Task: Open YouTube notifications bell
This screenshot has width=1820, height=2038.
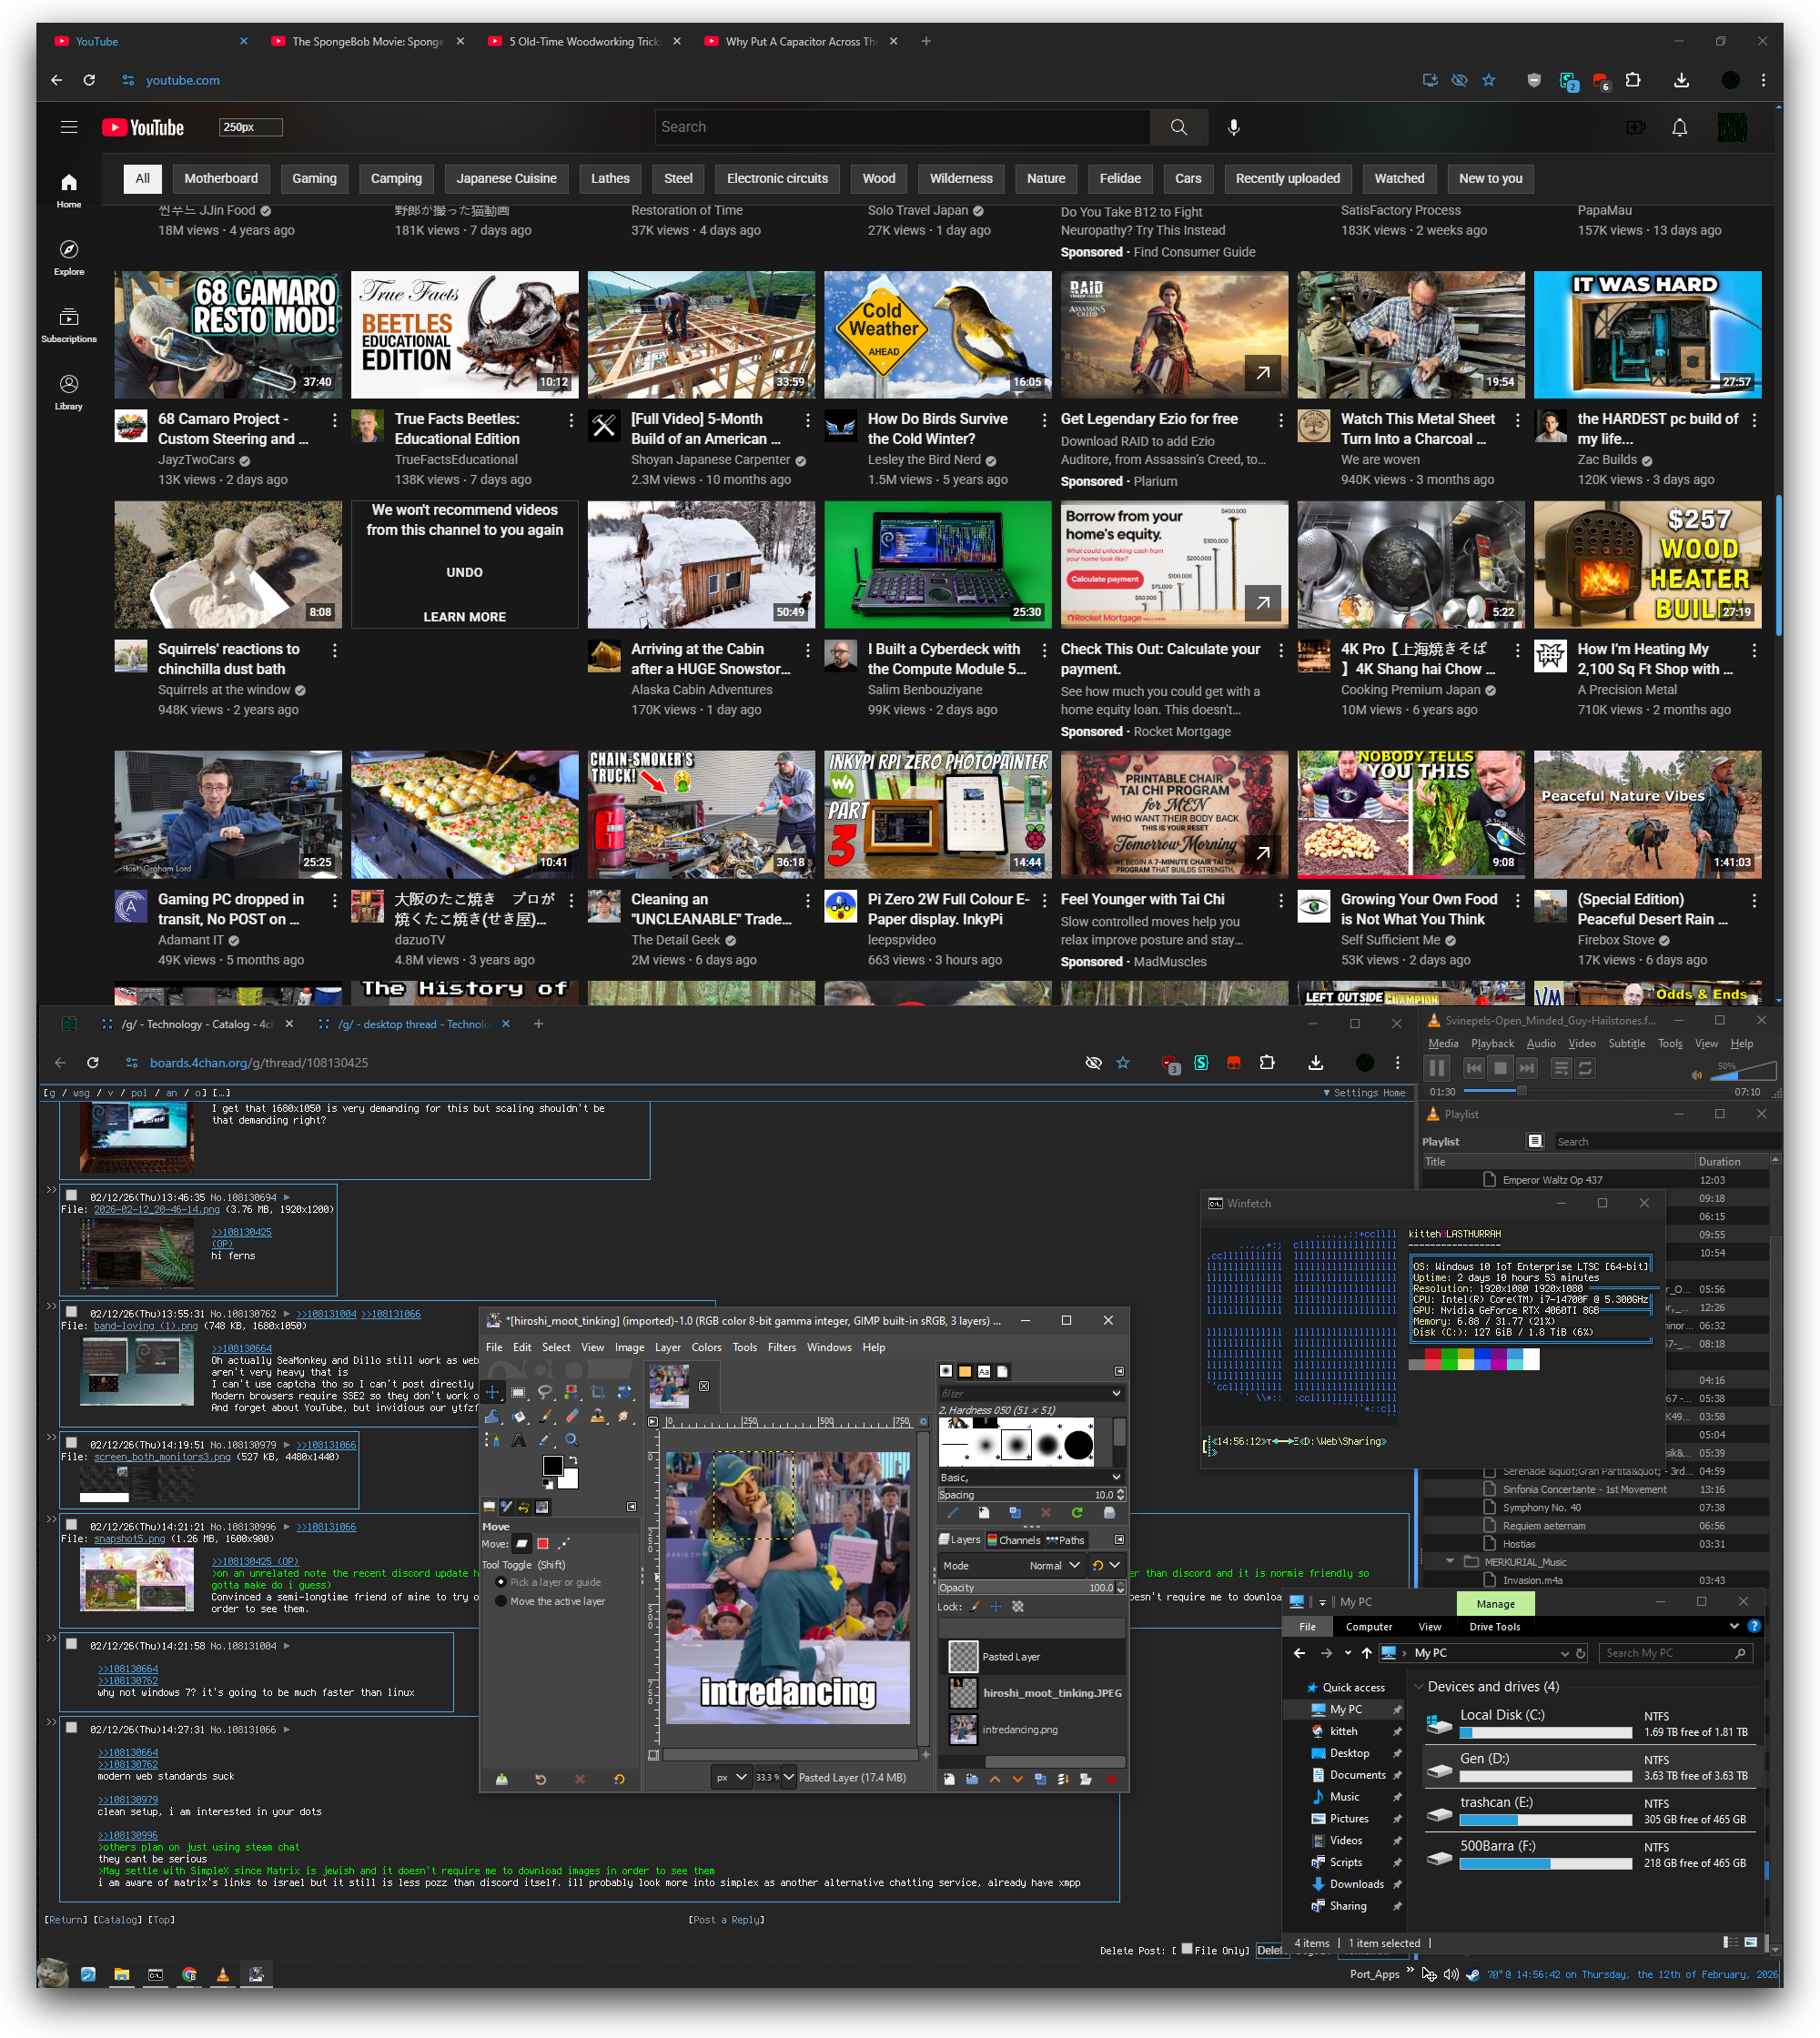Action: [1680, 127]
